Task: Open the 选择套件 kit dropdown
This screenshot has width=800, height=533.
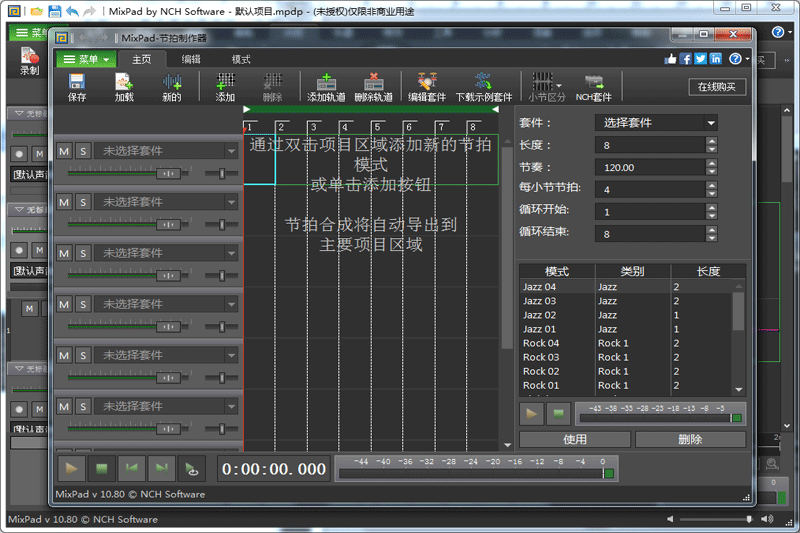Action: click(x=656, y=123)
